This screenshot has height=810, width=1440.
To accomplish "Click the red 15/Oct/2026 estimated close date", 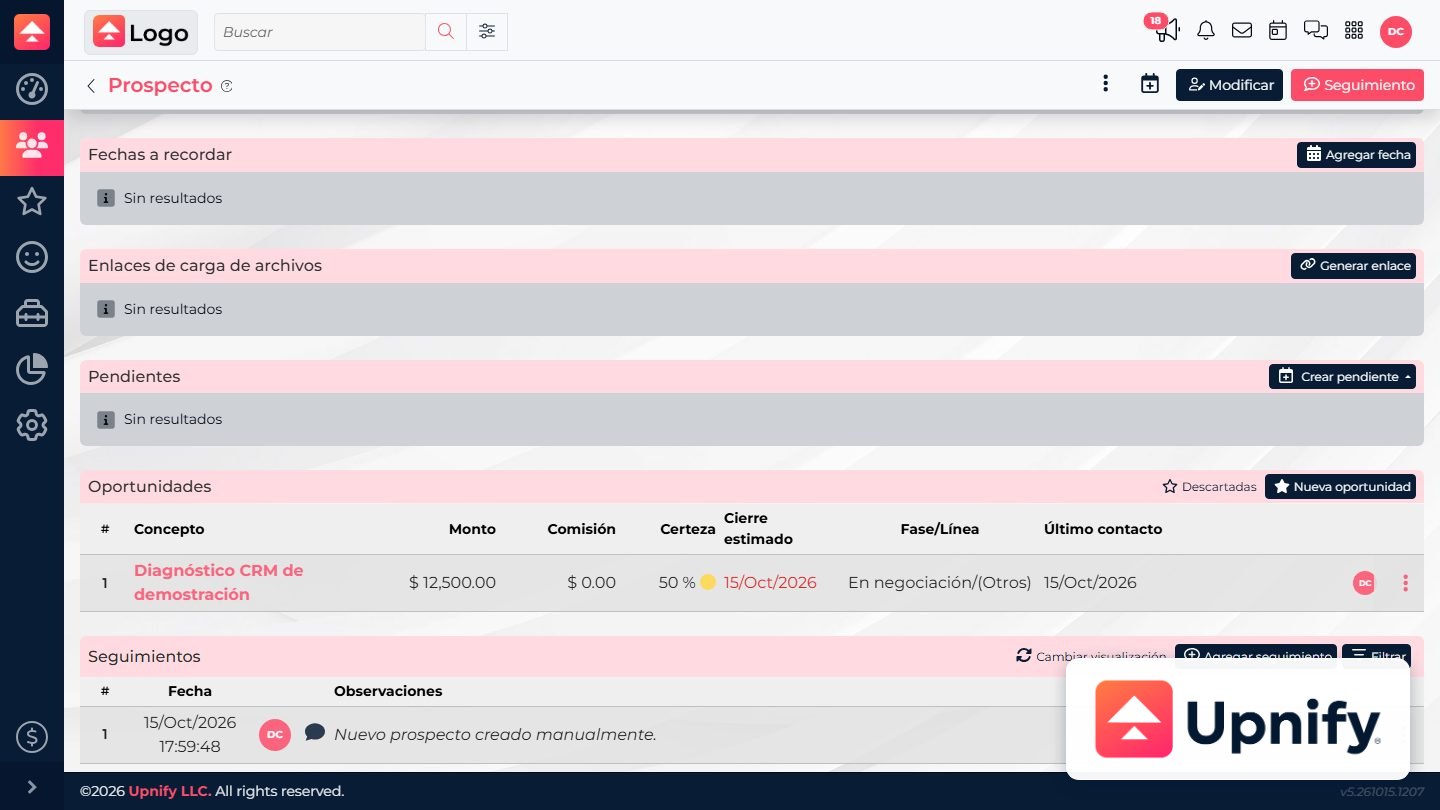I will pos(770,583).
